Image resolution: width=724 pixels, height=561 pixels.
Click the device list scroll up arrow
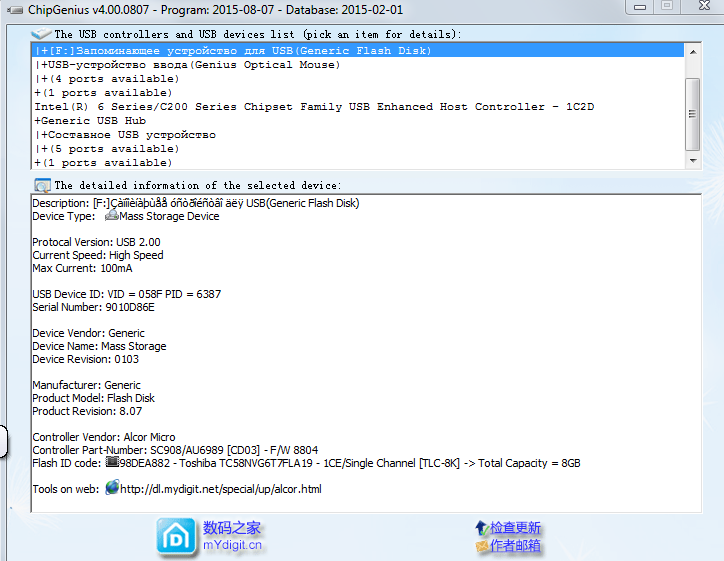pyautogui.click(x=693, y=52)
